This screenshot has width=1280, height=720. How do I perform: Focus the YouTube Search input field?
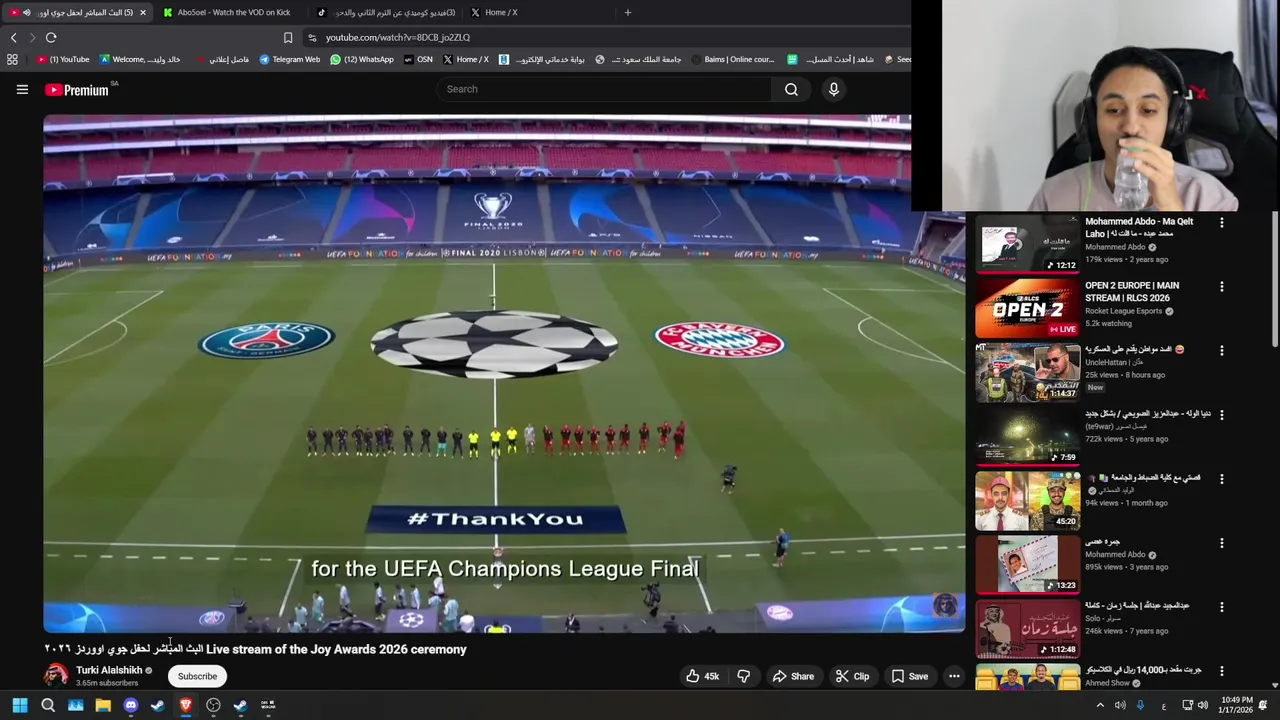pos(605,89)
